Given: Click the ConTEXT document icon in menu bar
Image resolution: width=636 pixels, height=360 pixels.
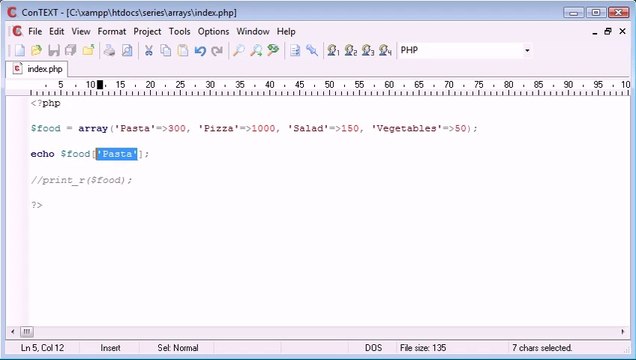Looking at the screenshot, I should point(17,31).
